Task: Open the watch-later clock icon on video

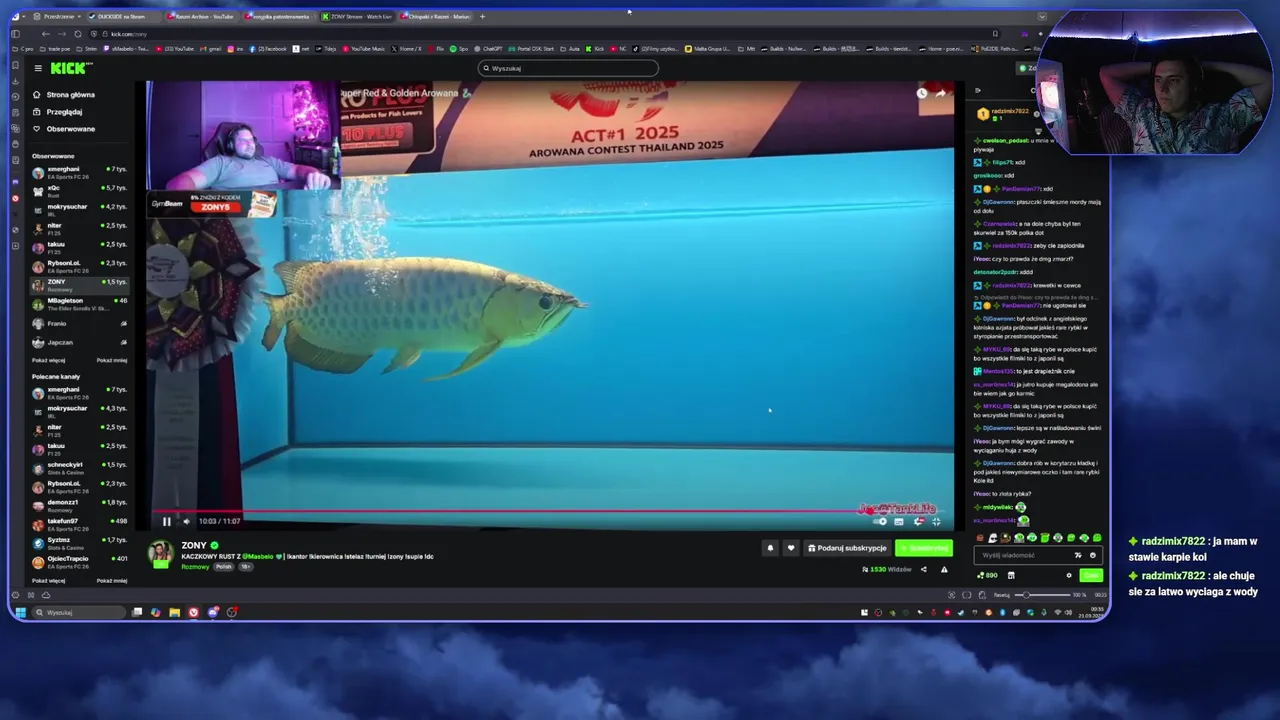Action: [x=921, y=93]
